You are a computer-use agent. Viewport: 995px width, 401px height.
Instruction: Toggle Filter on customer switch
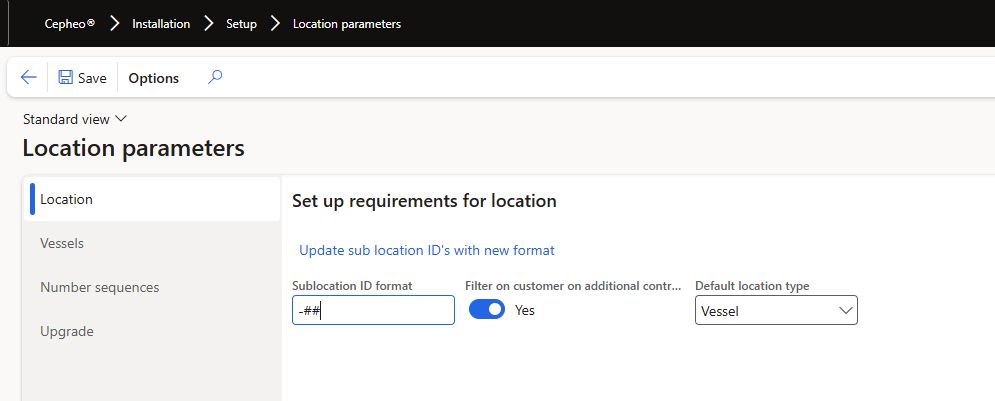pos(487,310)
